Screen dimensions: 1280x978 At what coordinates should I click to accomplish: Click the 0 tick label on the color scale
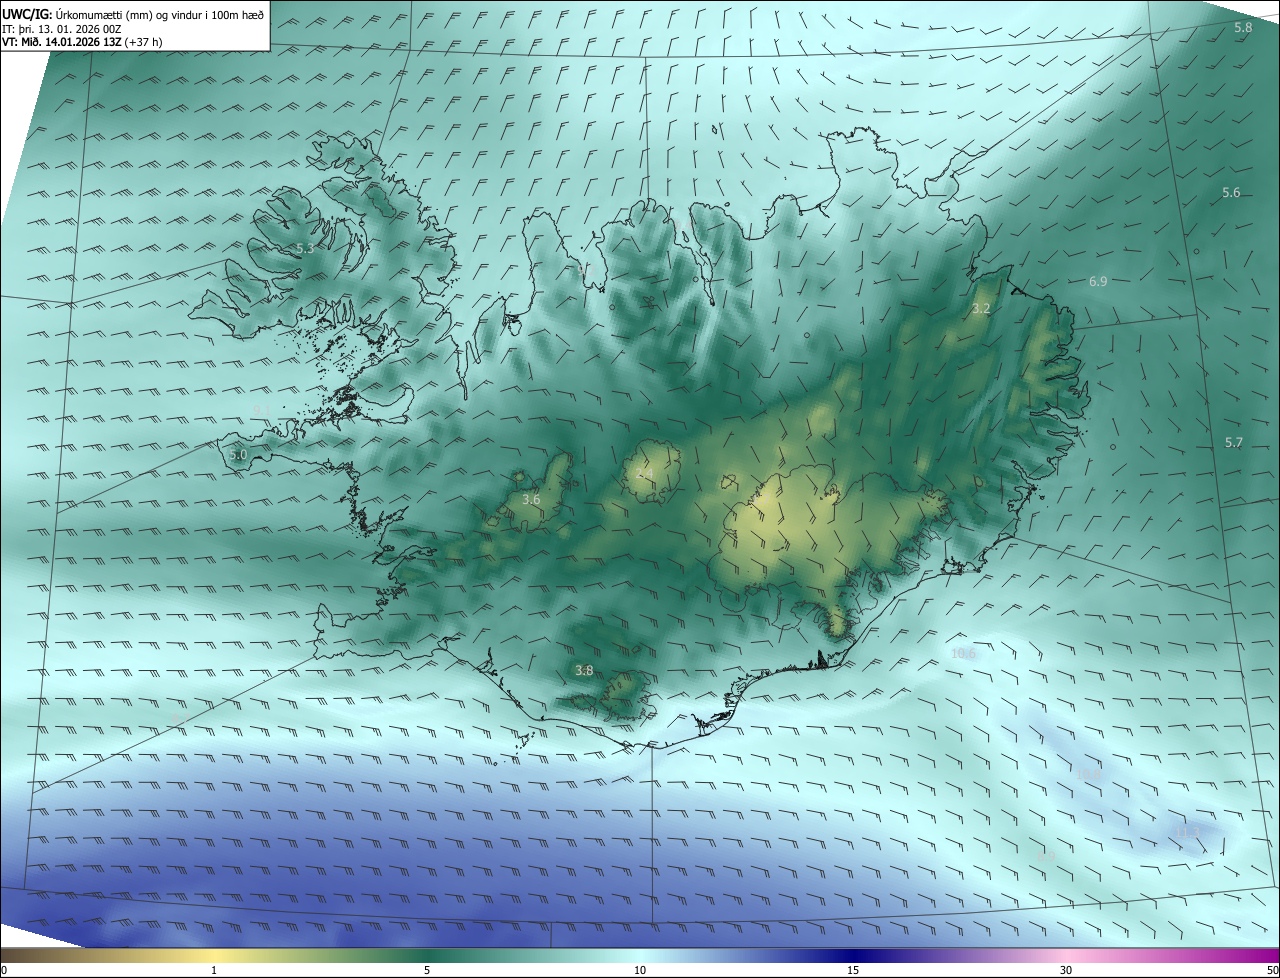[4, 970]
